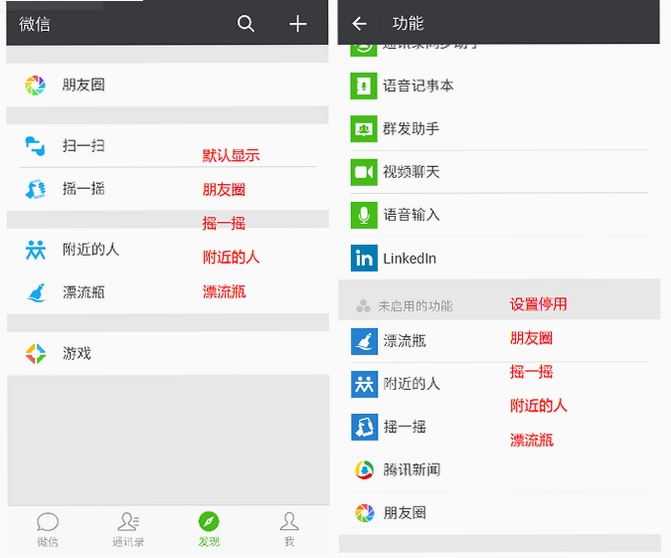The height and width of the screenshot is (558, 671).
Task: Open the 朋友圈 colorful icon on Discover page
Action: 35,85
